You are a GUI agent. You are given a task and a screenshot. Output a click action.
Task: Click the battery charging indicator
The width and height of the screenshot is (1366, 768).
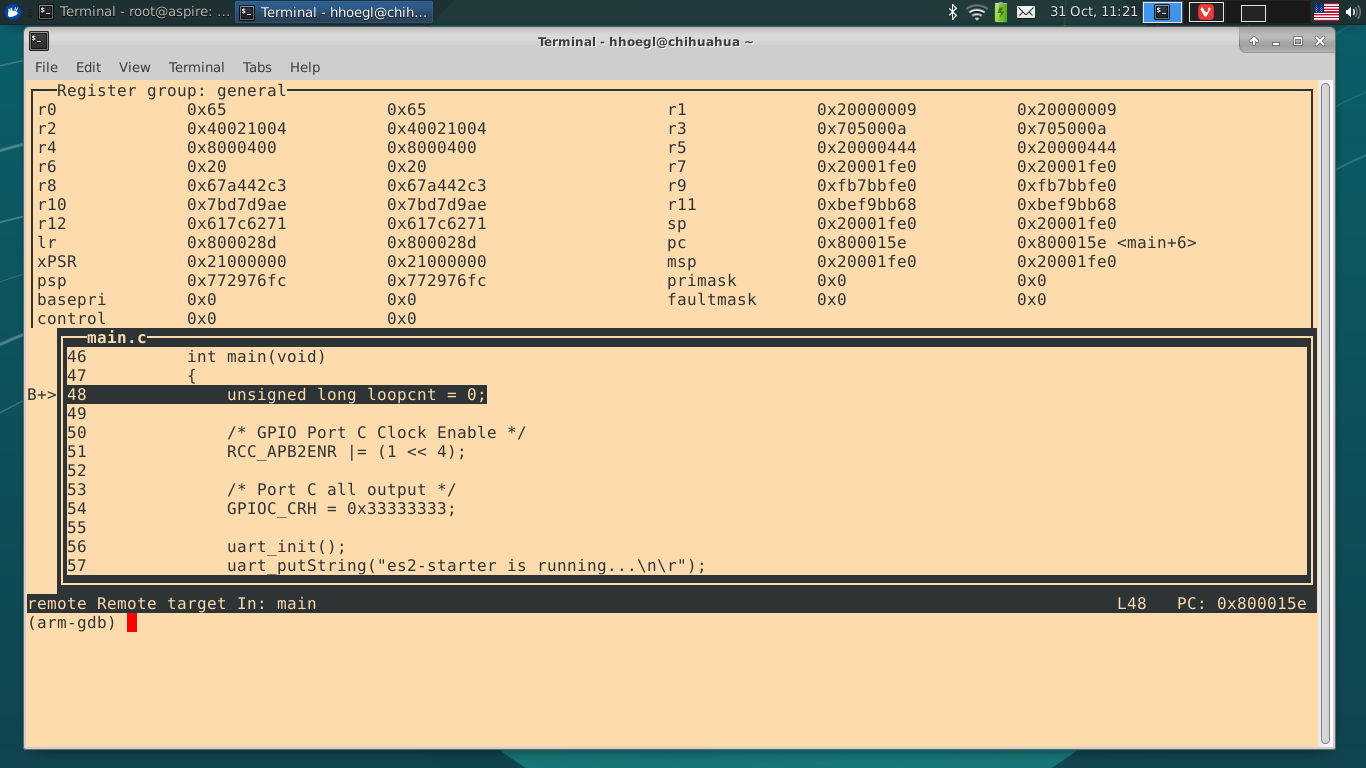1001,12
